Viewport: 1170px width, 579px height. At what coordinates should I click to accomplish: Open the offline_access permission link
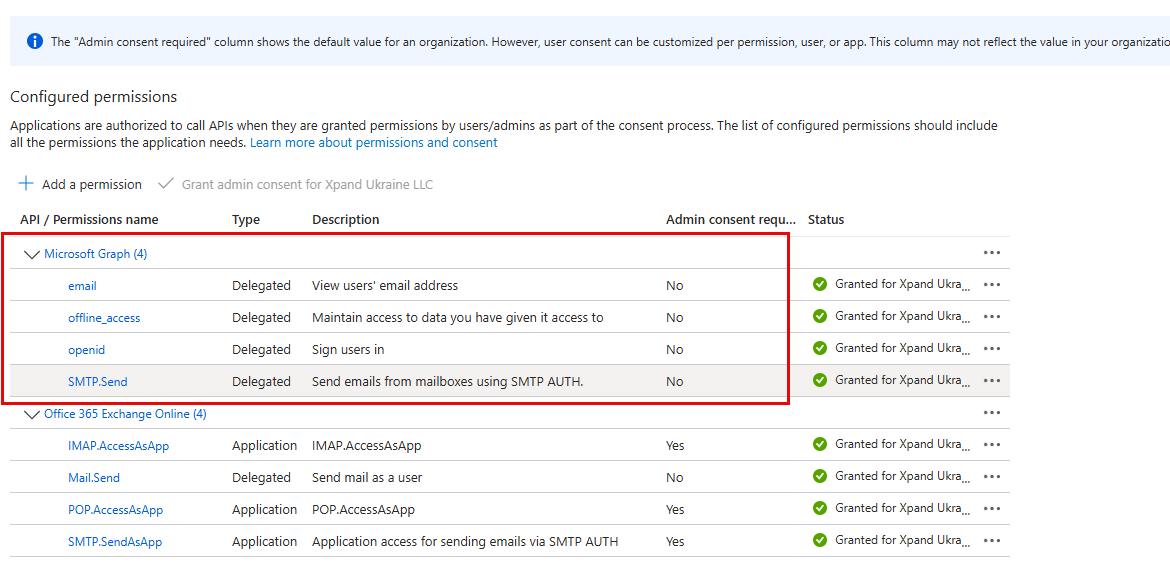click(x=104, y=318)
